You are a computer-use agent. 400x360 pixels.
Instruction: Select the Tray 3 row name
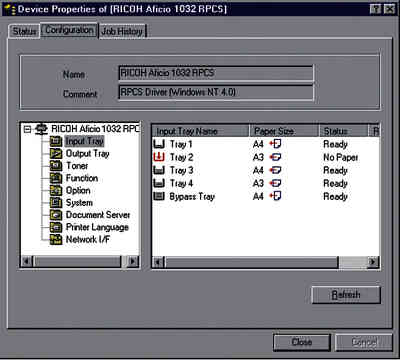pos(181,170)
